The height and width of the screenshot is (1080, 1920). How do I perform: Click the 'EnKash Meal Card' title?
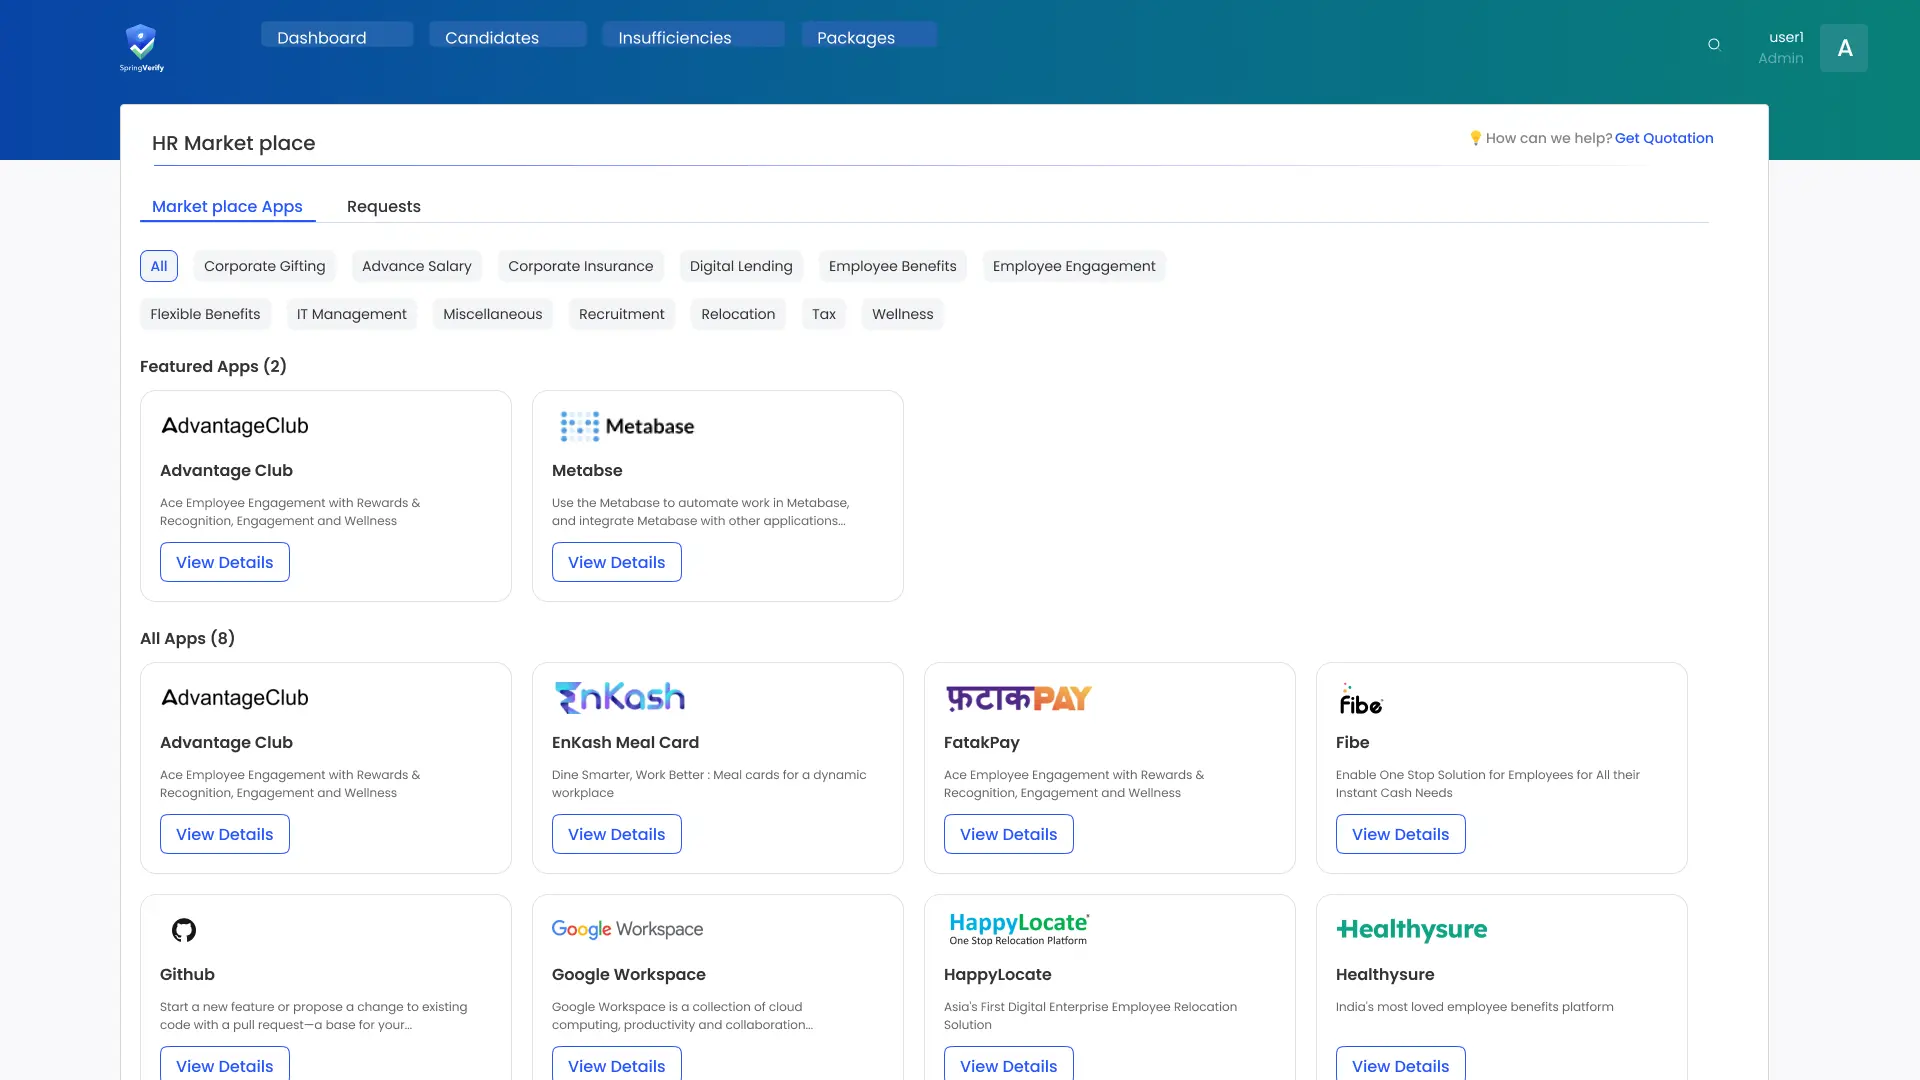click(626, 742)
